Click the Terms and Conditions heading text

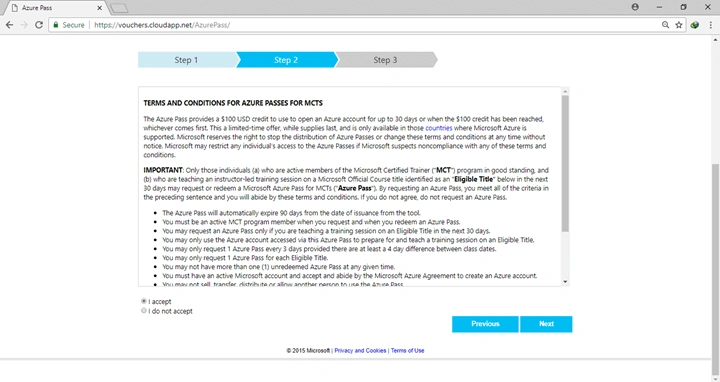(233, 103)
